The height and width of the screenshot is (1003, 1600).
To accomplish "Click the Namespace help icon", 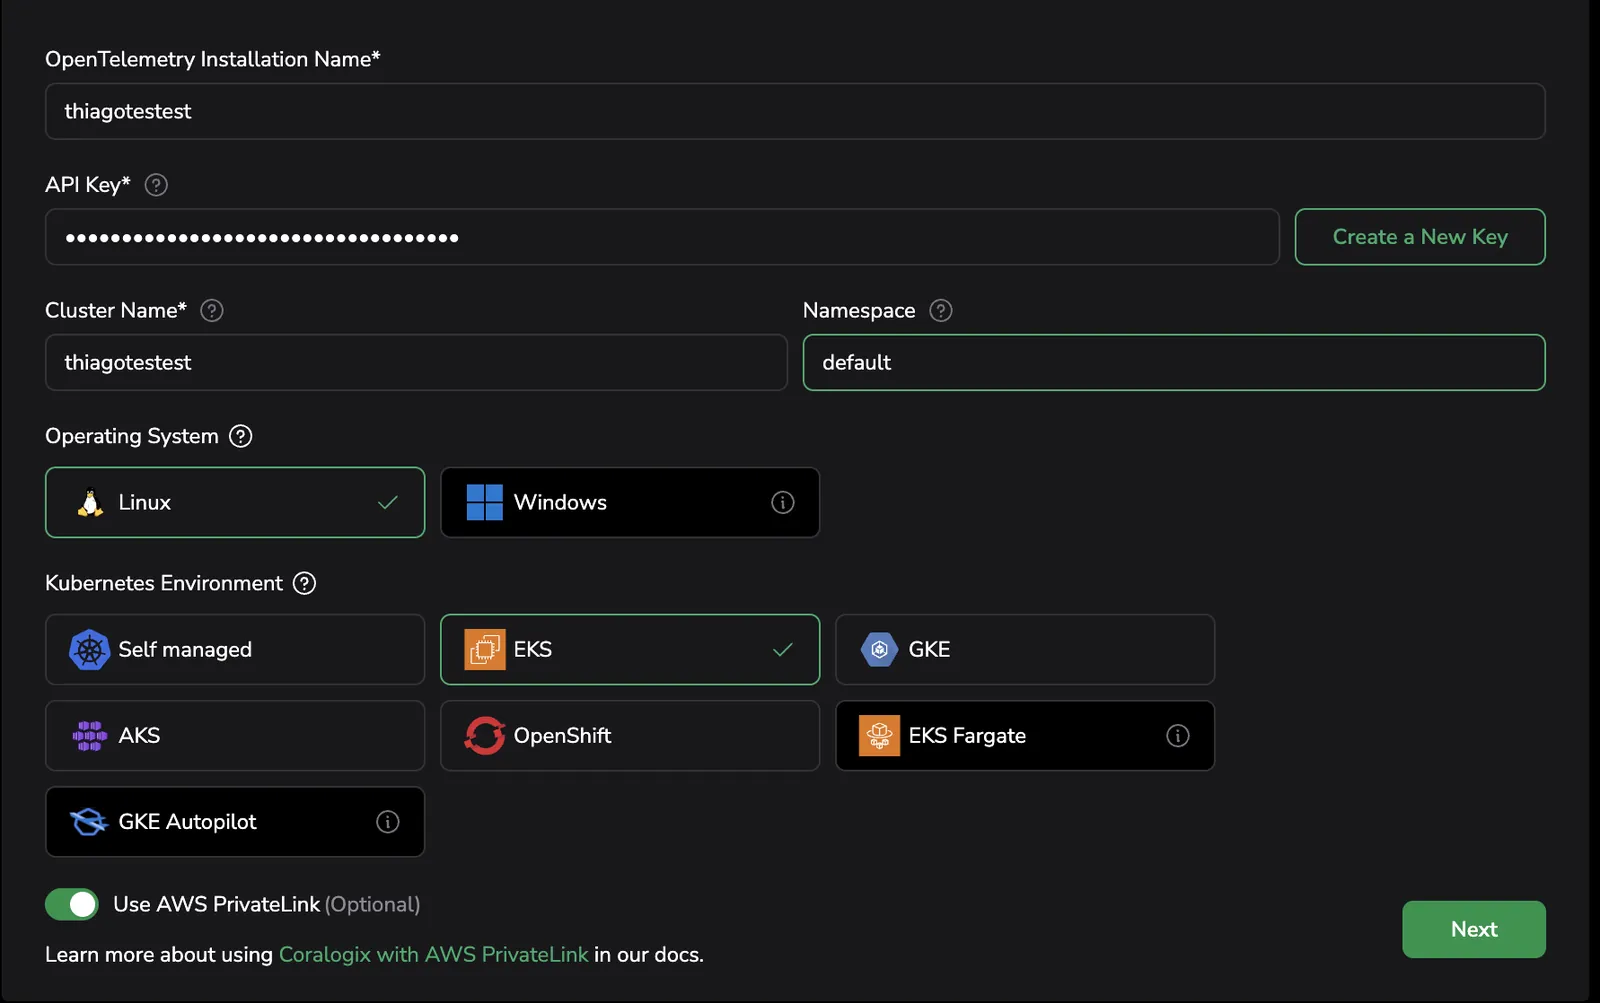I will click(x=941, y=311).
